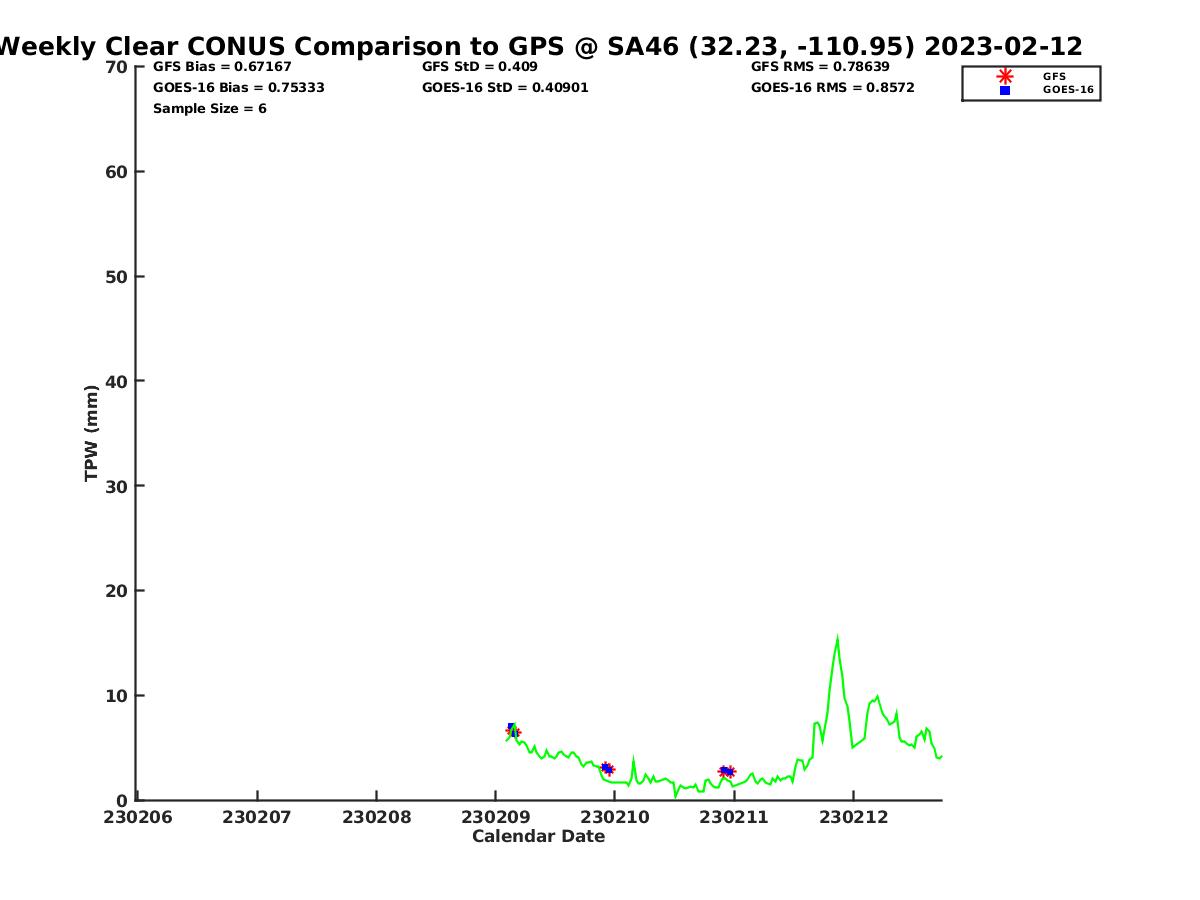The image size is (1200, 900).
Task: Click the GFS RMS value text
Action: [x=820, y=67]
